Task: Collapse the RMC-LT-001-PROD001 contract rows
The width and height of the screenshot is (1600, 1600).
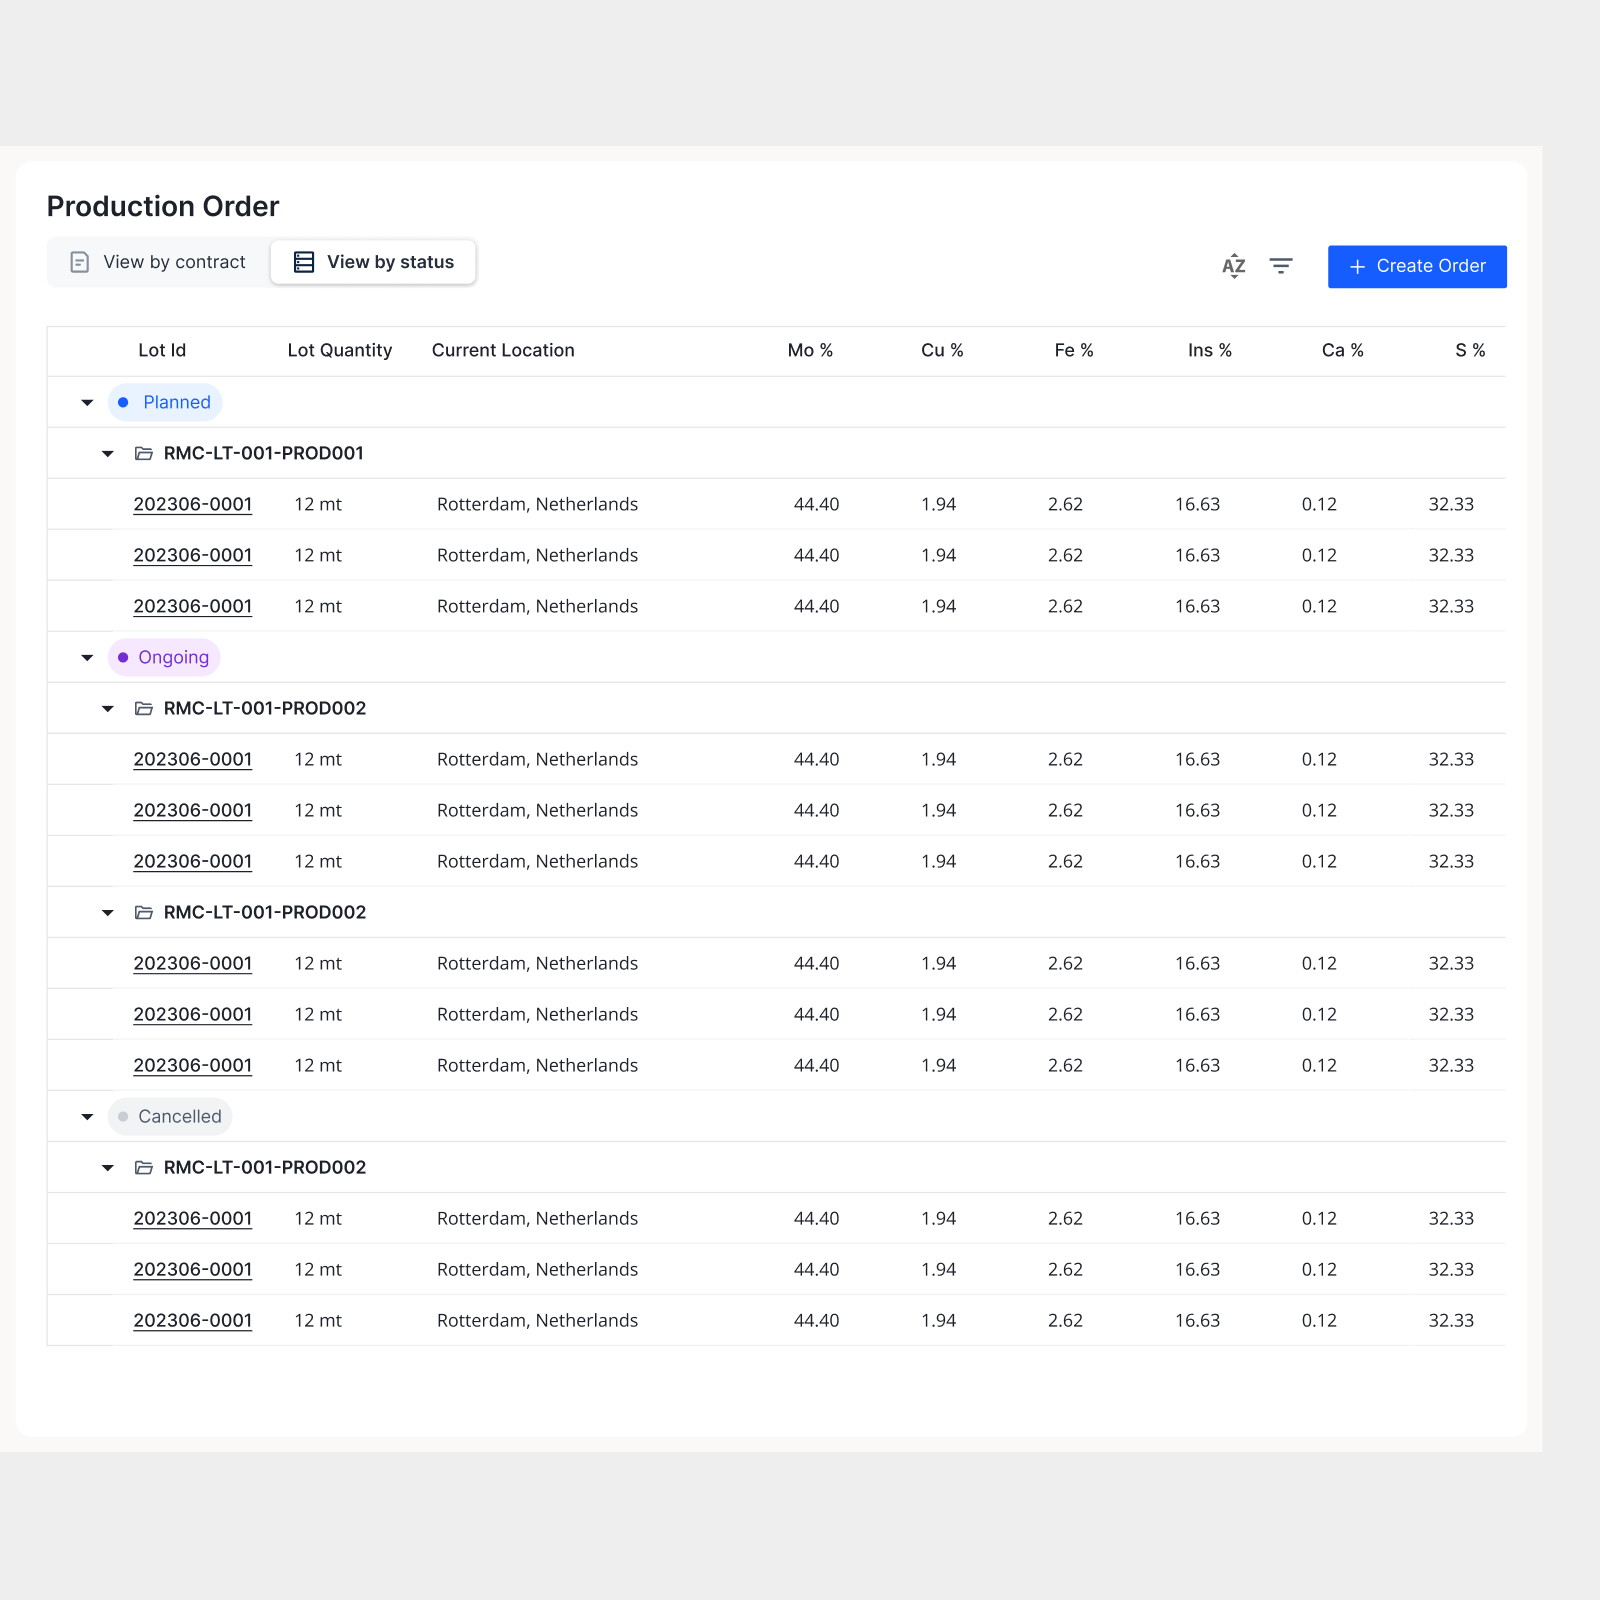Action: coord(107,453)
